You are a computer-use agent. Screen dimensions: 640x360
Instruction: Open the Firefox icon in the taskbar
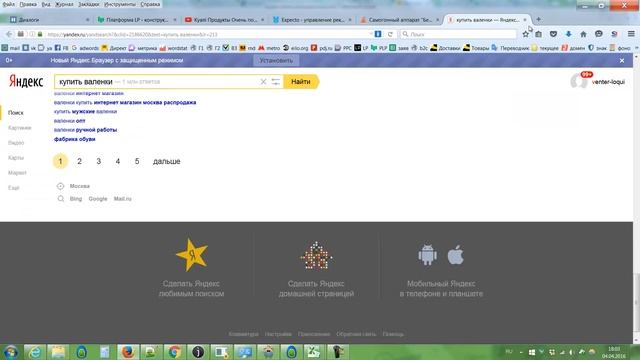coord(128,352)
